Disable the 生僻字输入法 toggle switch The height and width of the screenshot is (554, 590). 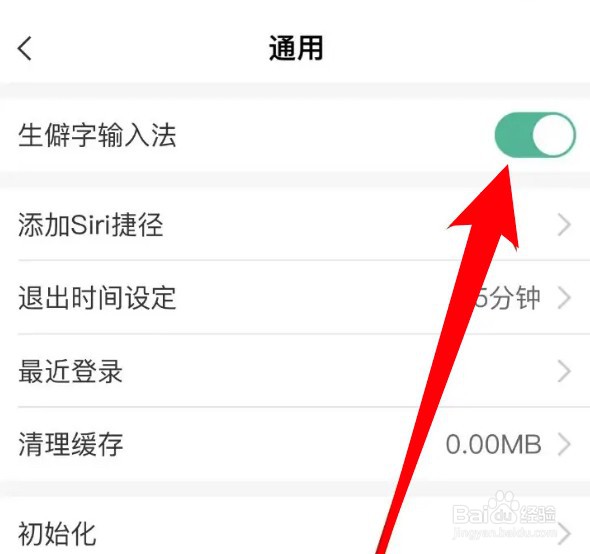(535, 134)
